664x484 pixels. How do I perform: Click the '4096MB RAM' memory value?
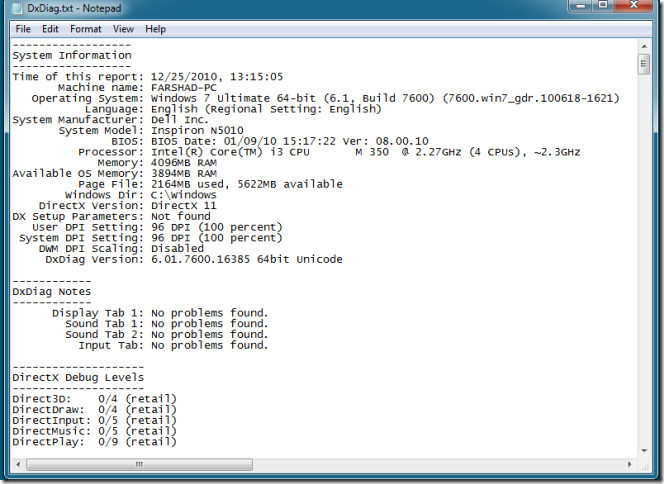tap(184, 163)
